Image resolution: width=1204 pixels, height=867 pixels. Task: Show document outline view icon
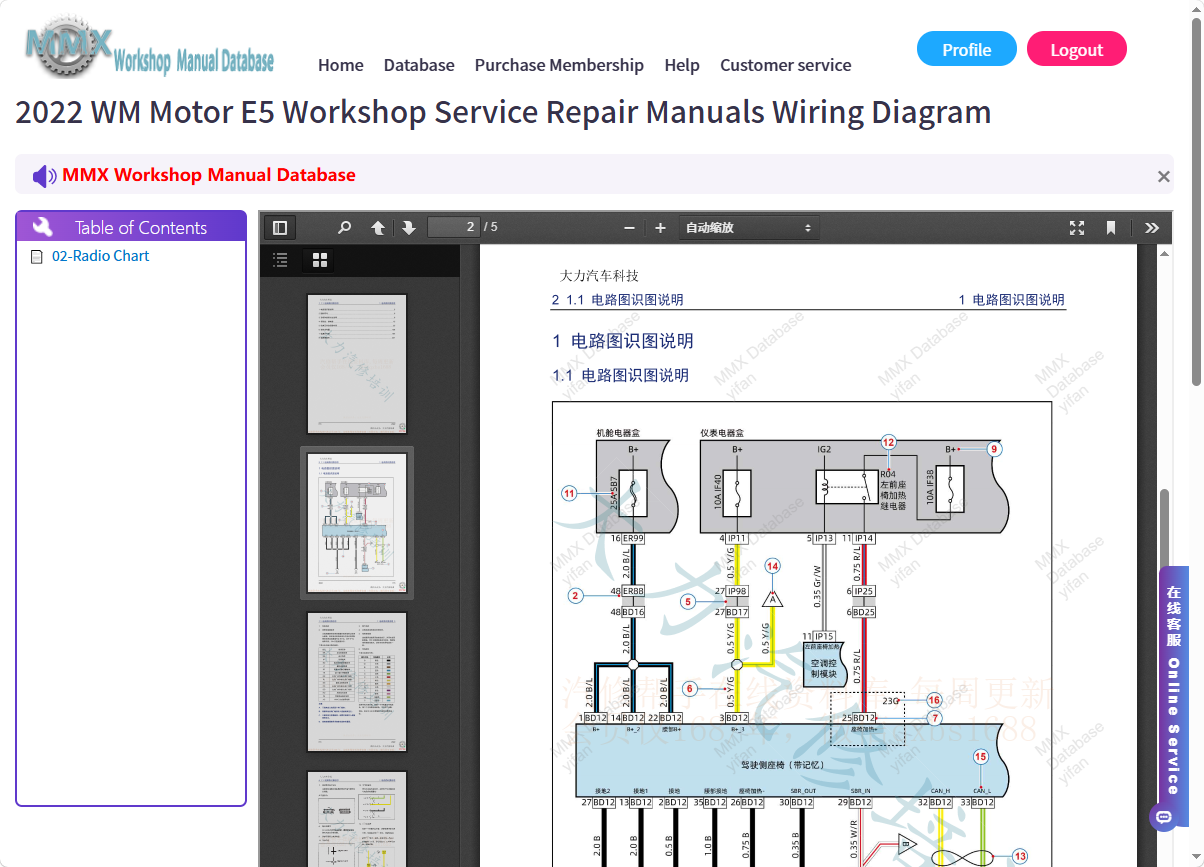click(x=281, y=260)
